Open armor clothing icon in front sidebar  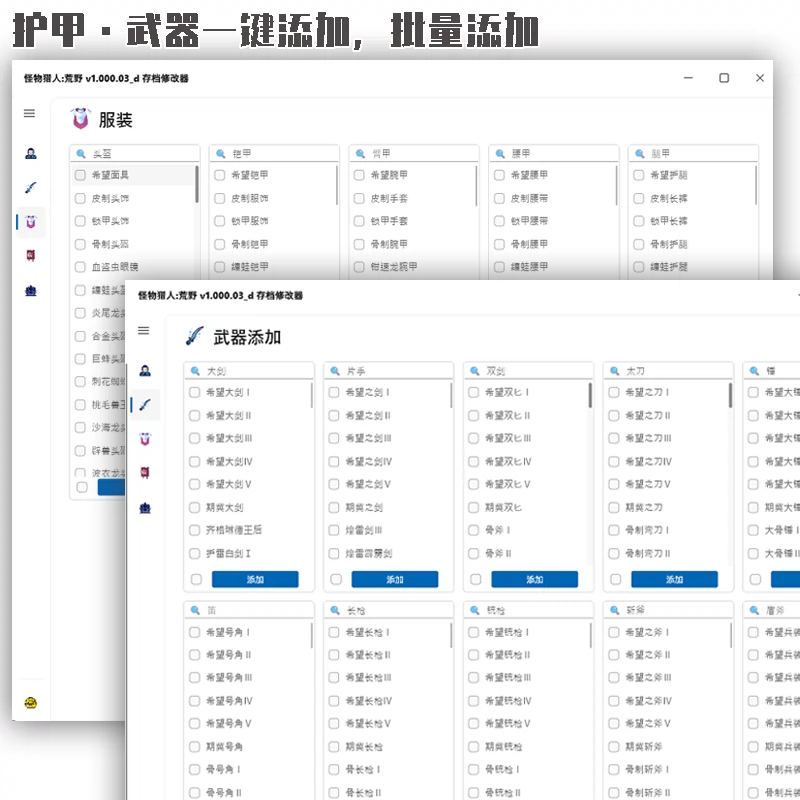coord(145,439)
